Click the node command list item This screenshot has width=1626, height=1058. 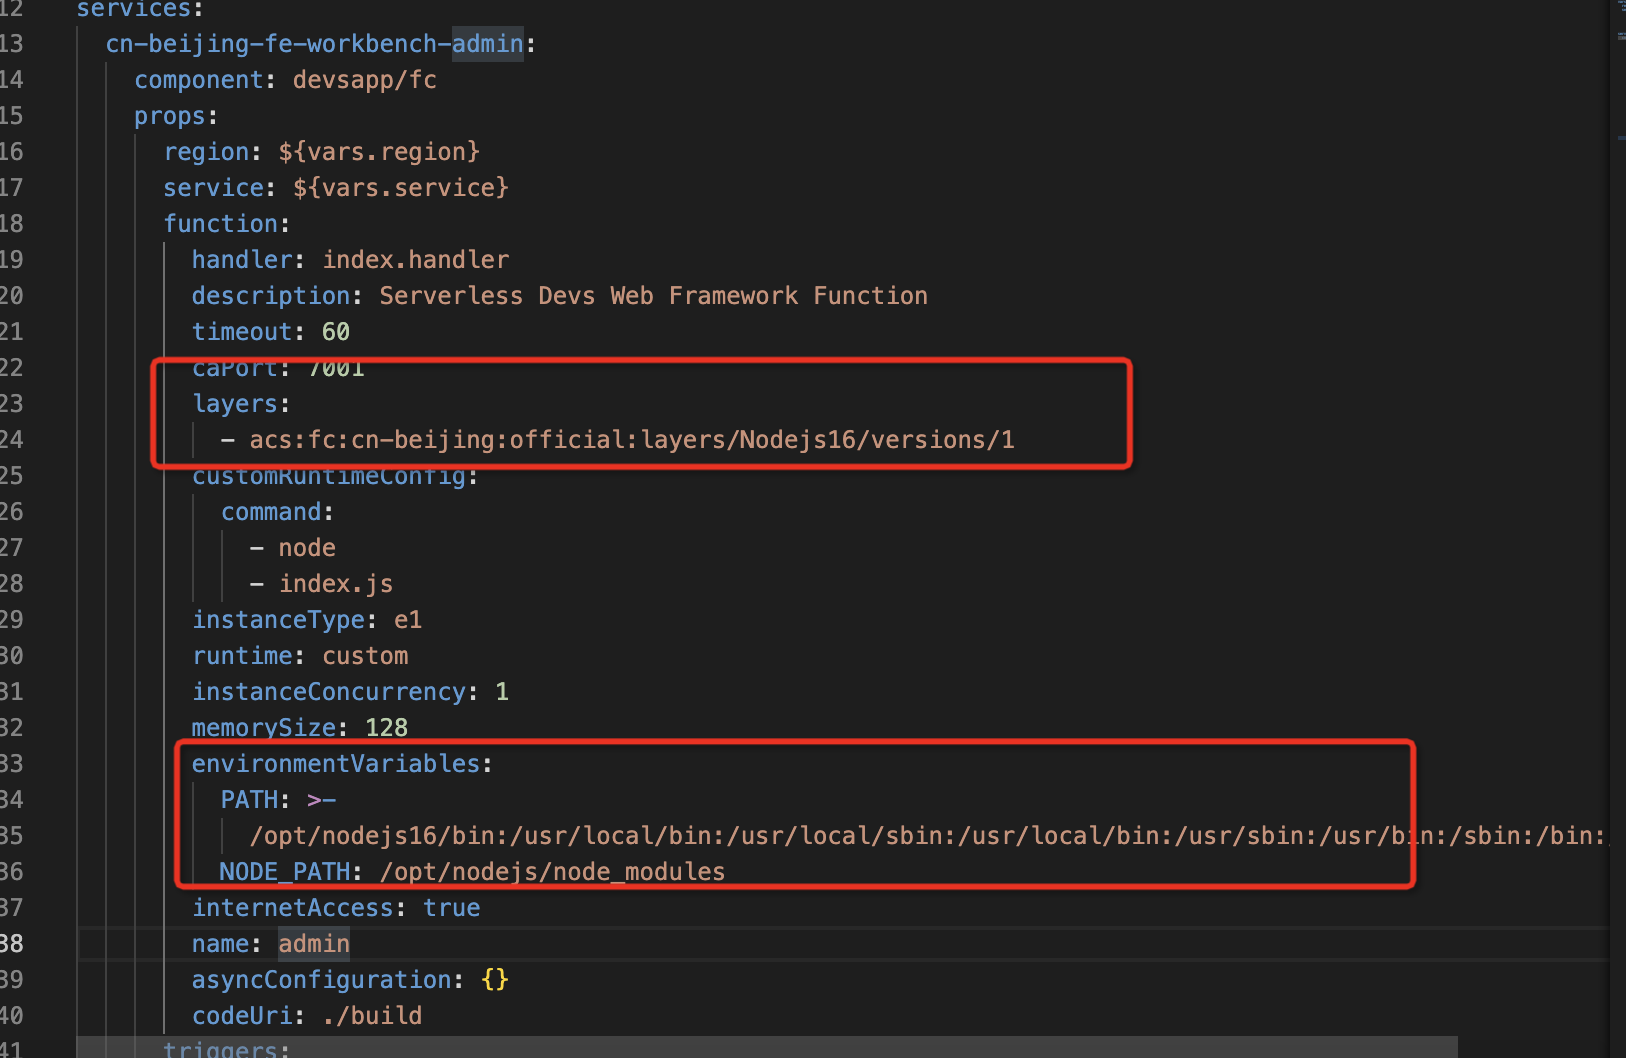307,547
